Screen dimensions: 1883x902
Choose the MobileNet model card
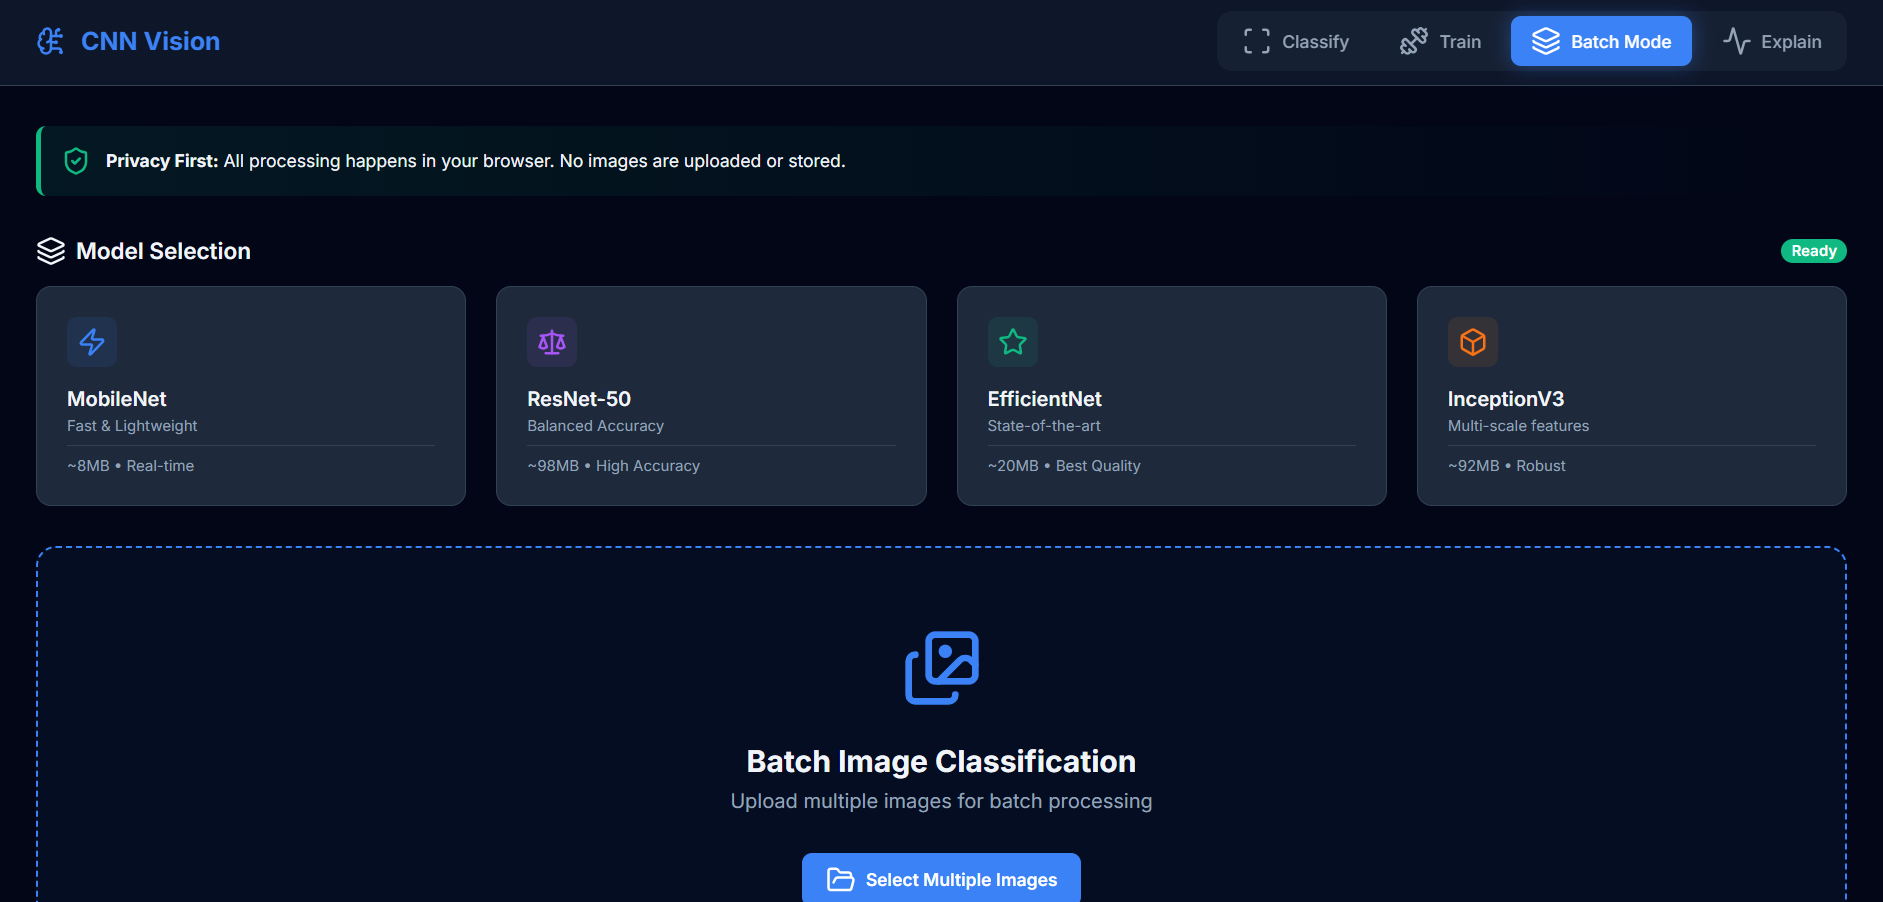(x=251, y=396)
